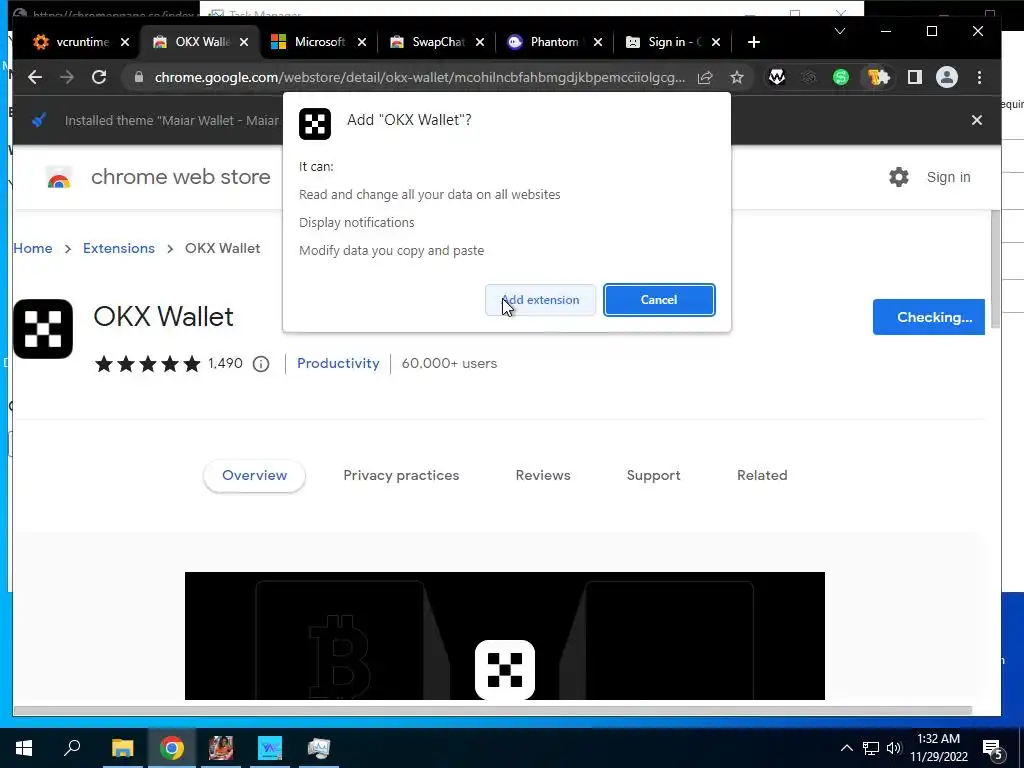Click the Chrome taskbar icon
This screenshot has height=768, width=1024.
tap(172, 748)
